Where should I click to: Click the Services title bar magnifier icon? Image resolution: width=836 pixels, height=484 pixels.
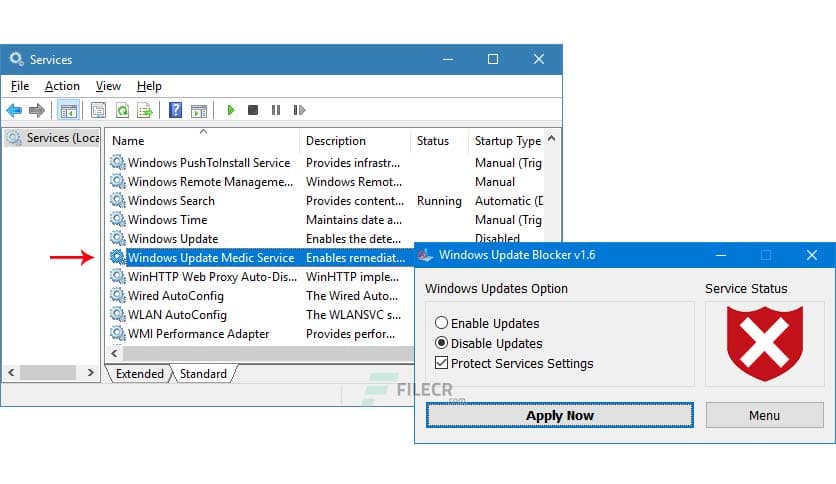coord(17,59)
